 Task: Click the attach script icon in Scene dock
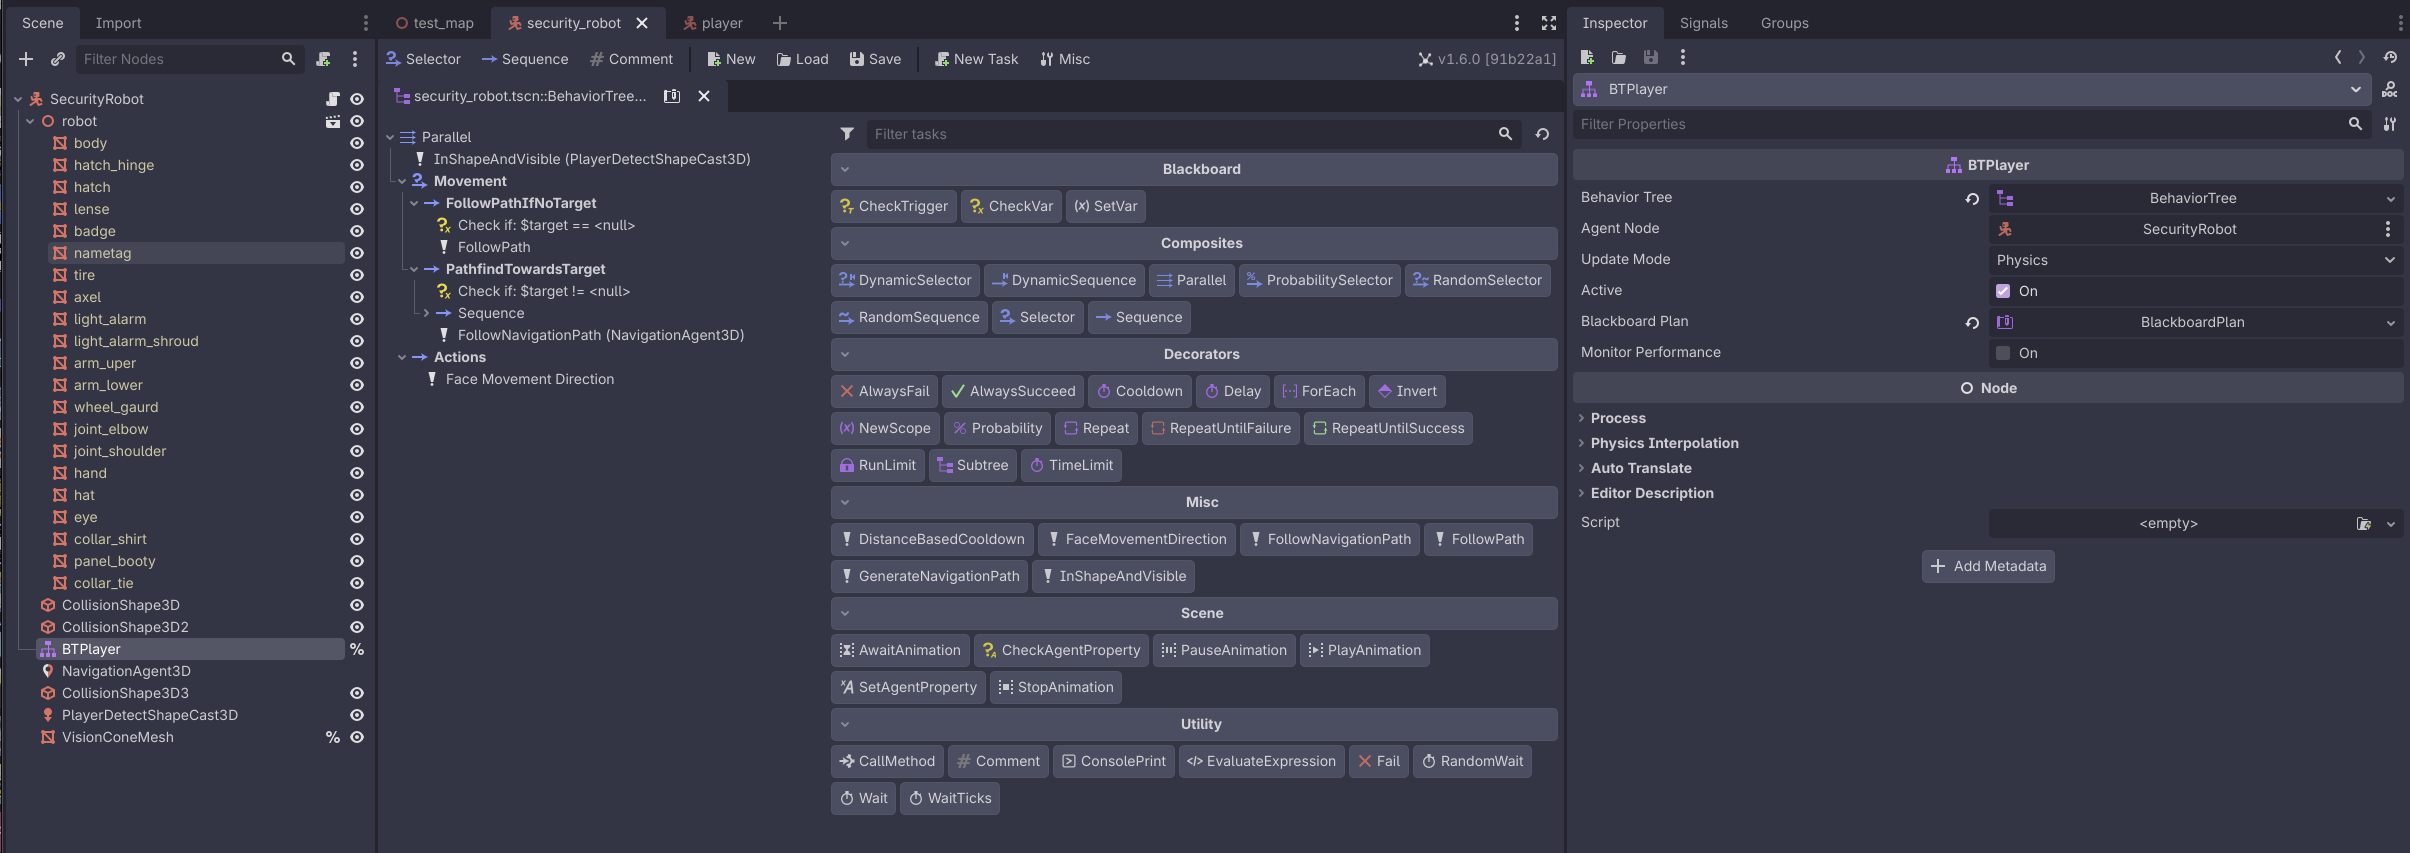[323, 59]
